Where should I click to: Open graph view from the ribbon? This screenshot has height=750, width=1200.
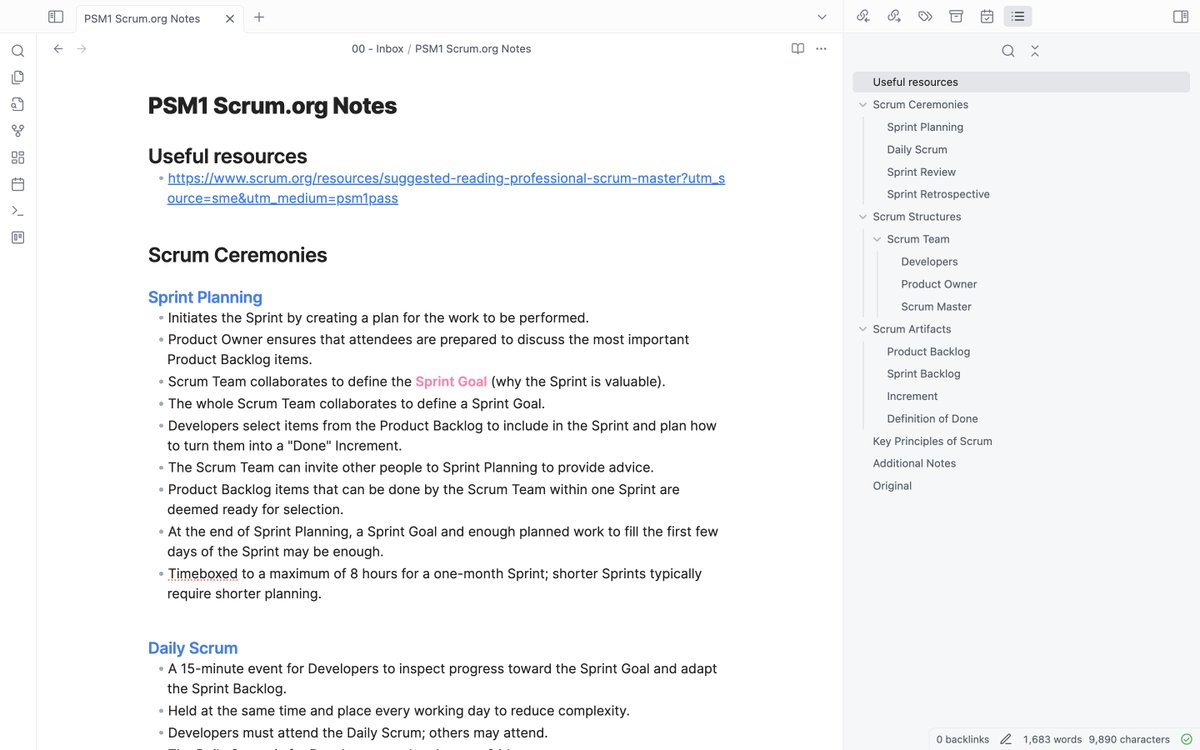[18, 131]
